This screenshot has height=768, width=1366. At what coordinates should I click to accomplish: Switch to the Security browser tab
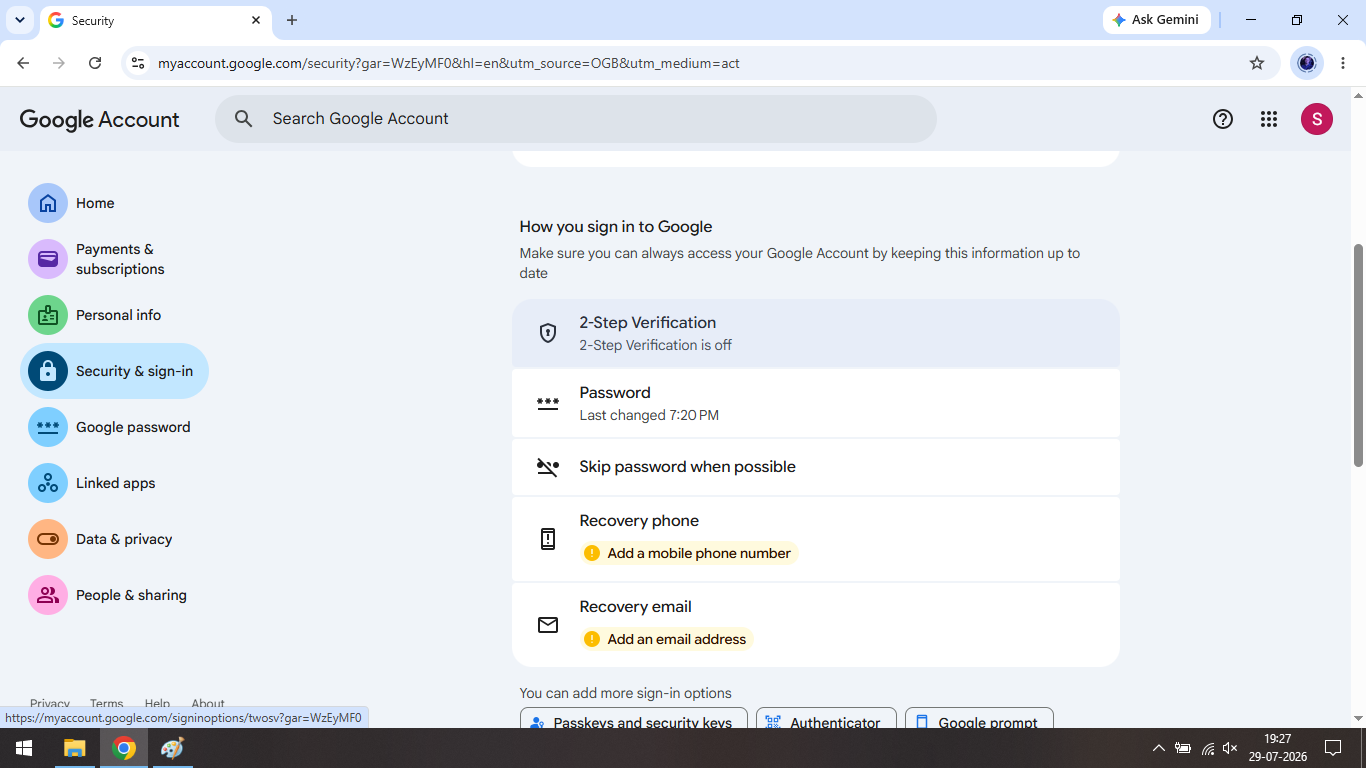[155, 20]
